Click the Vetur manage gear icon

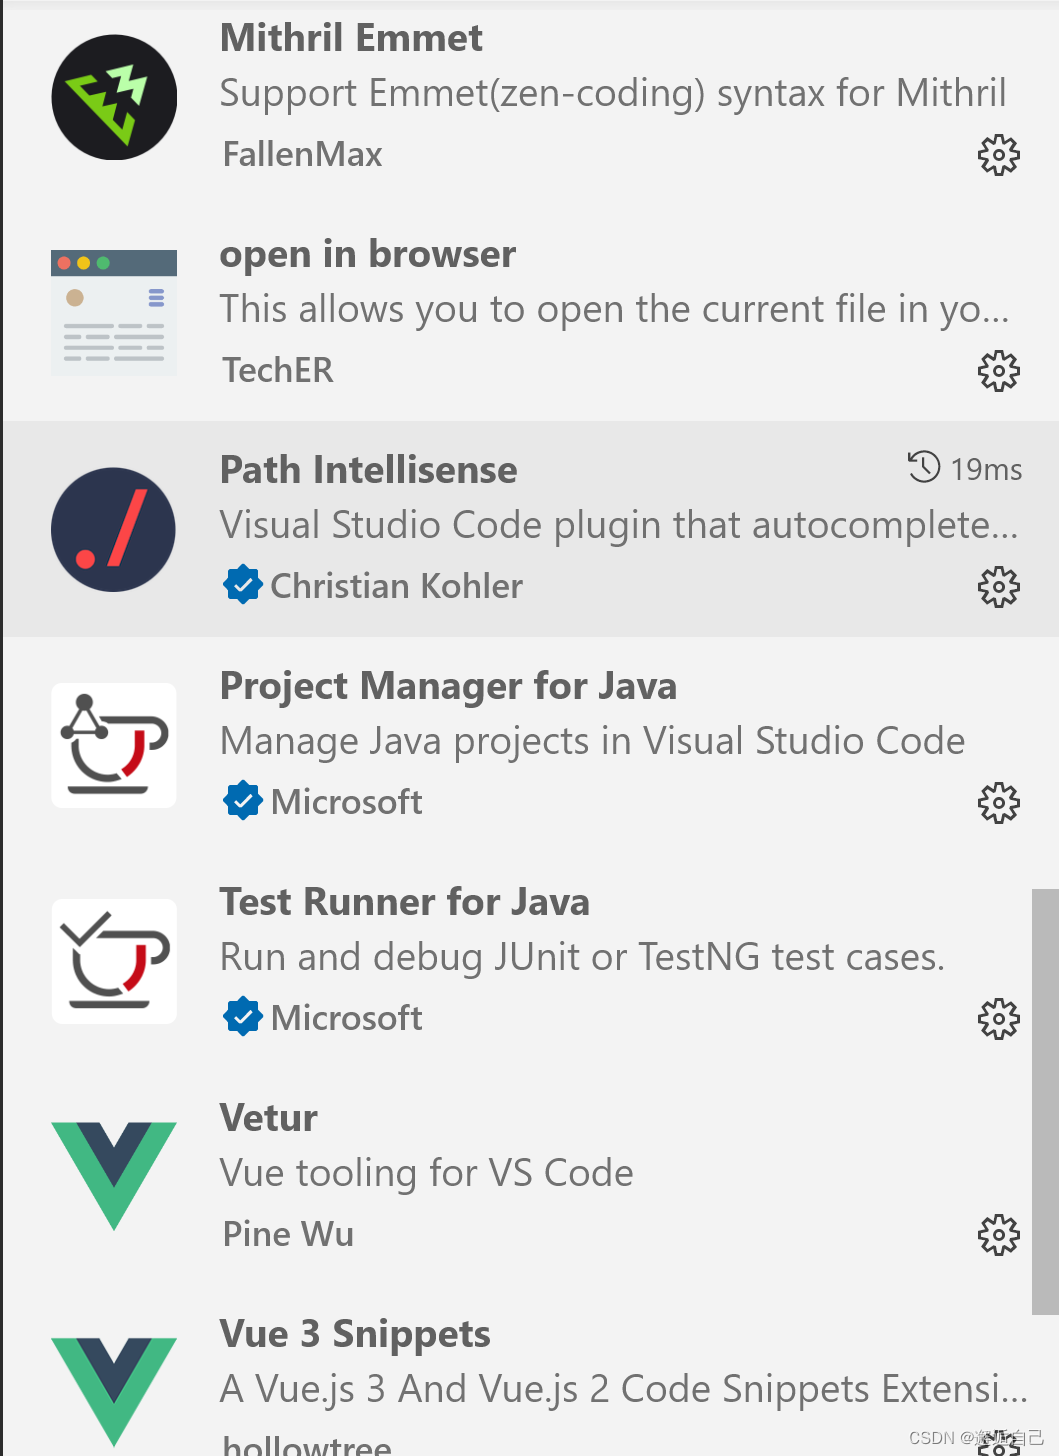[x=998, y=1235]
